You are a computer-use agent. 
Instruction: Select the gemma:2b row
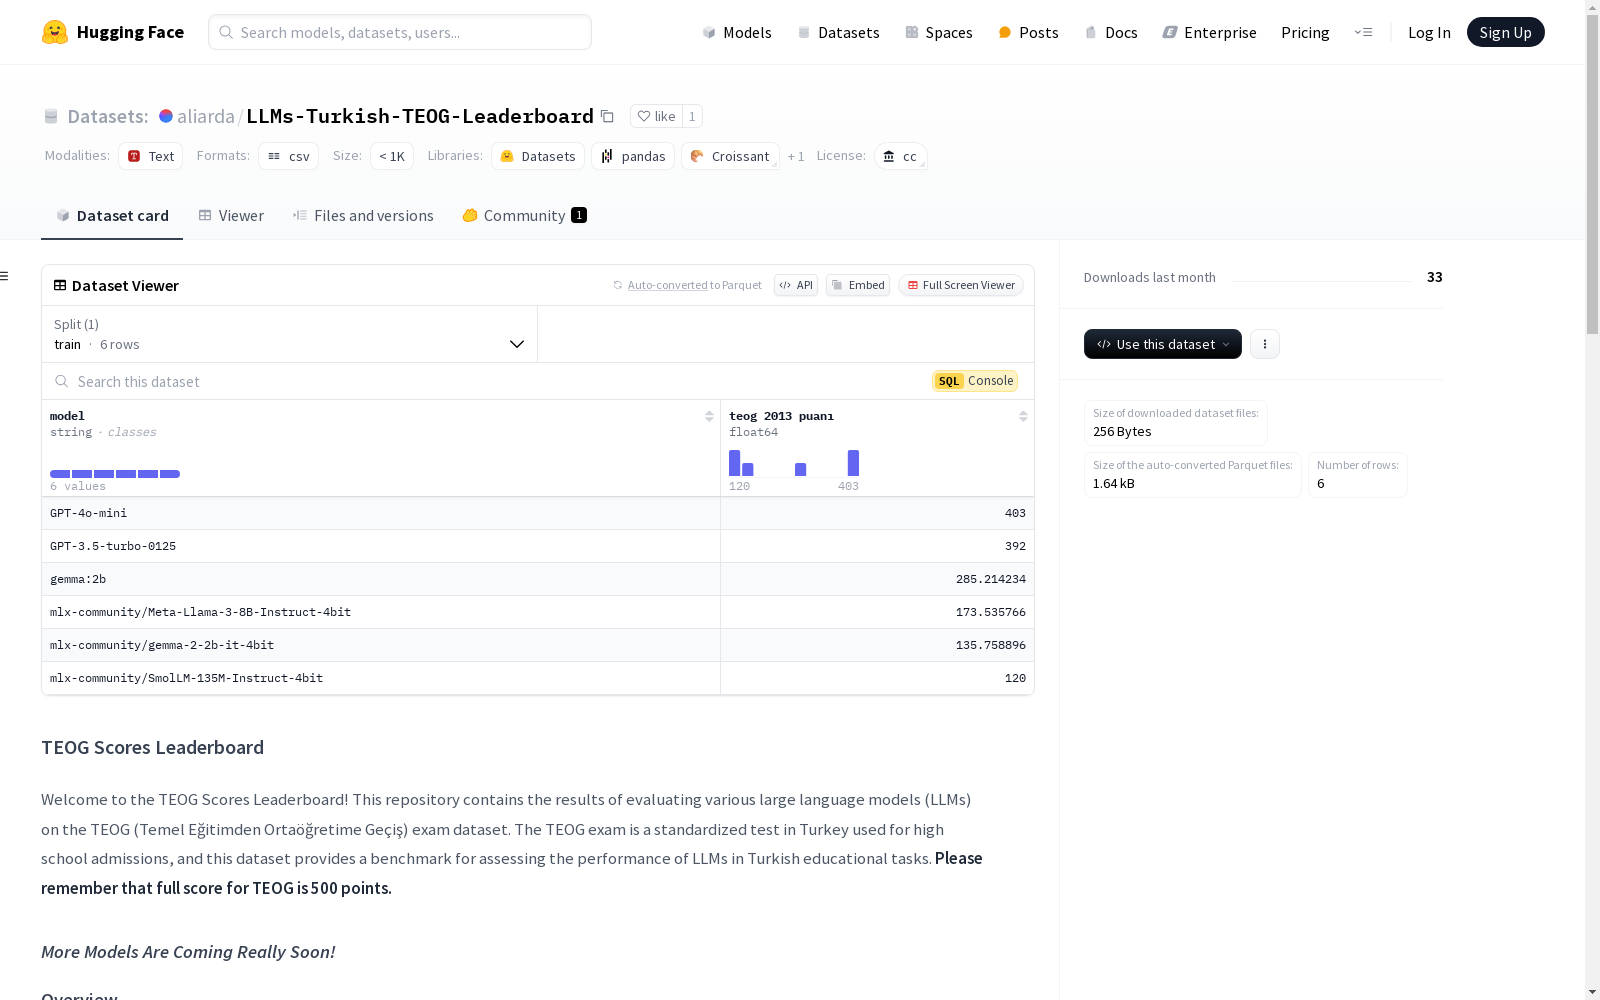tap(538, 579)
